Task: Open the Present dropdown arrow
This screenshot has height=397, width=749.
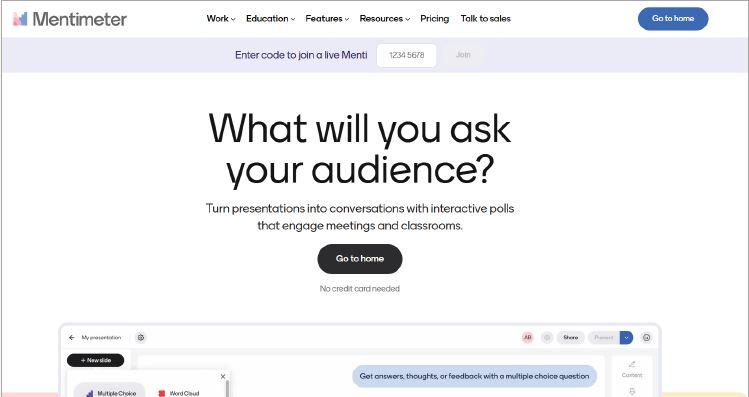Action: pyautogui.click(x=626, y=337)
